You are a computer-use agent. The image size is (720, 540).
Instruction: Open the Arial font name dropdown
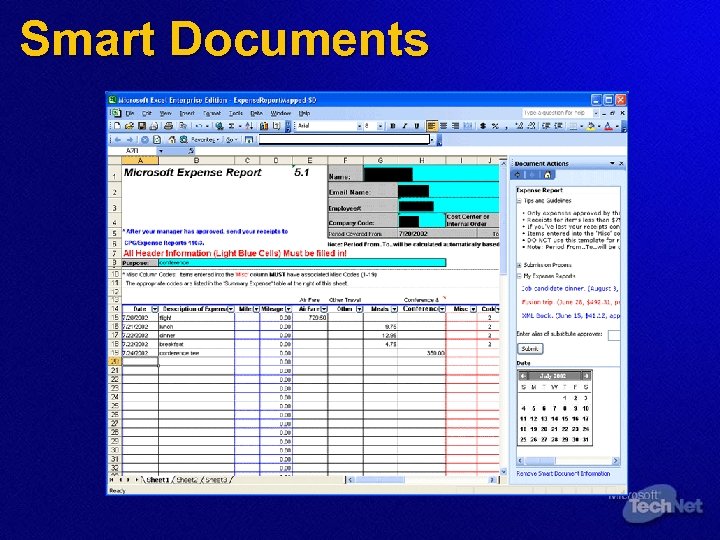(x=359, y=126)
